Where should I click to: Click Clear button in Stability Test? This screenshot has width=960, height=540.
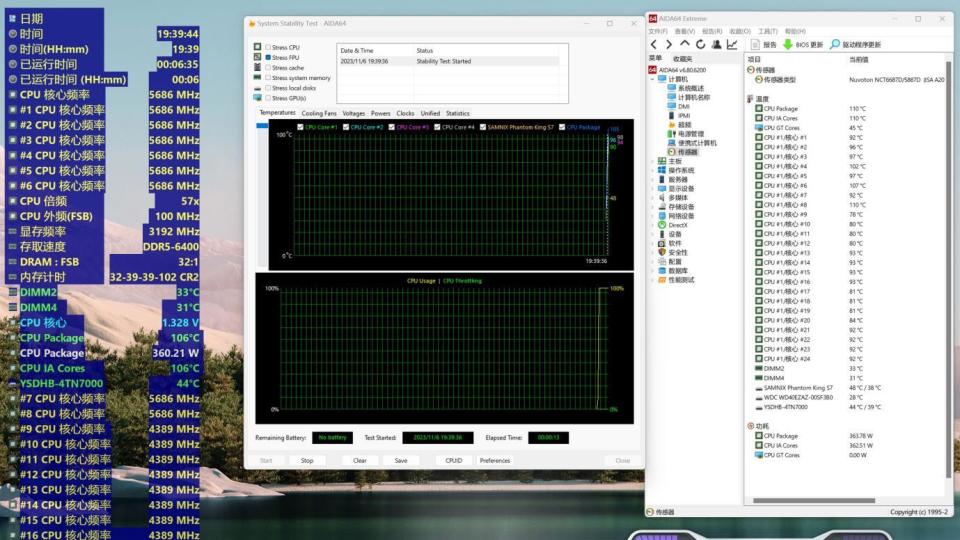point(359,460)
